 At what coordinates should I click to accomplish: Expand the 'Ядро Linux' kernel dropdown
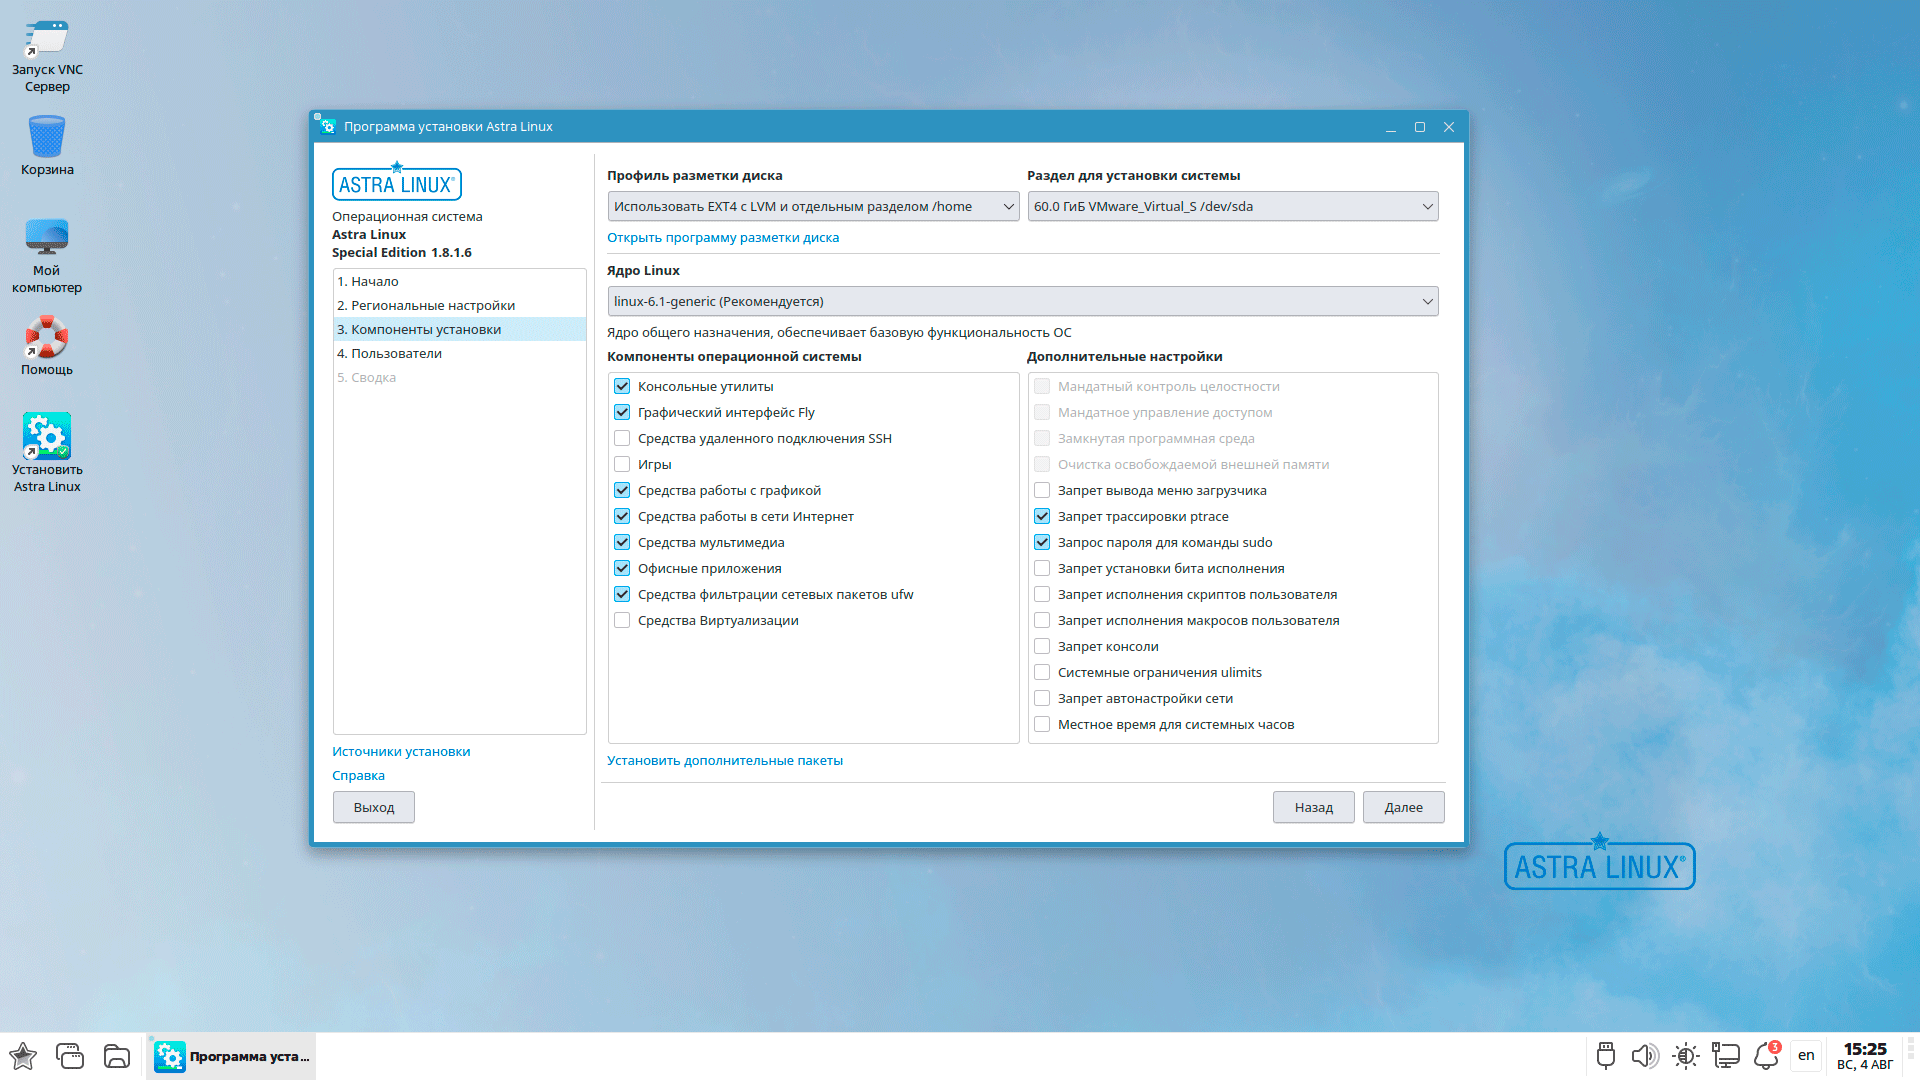[1022, 301]
